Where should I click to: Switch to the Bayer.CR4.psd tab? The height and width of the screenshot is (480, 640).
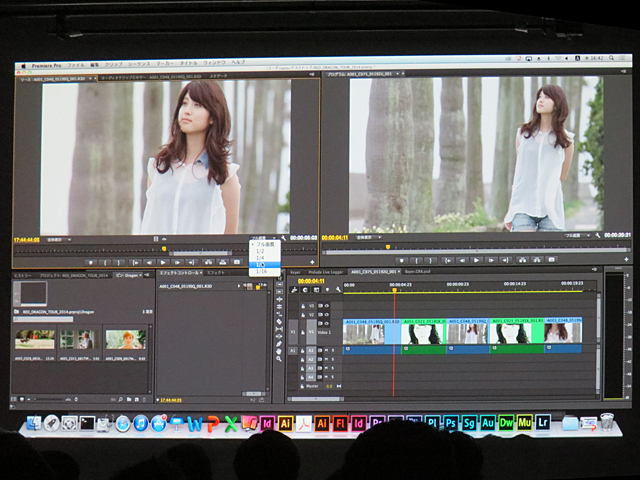(418, 271)
